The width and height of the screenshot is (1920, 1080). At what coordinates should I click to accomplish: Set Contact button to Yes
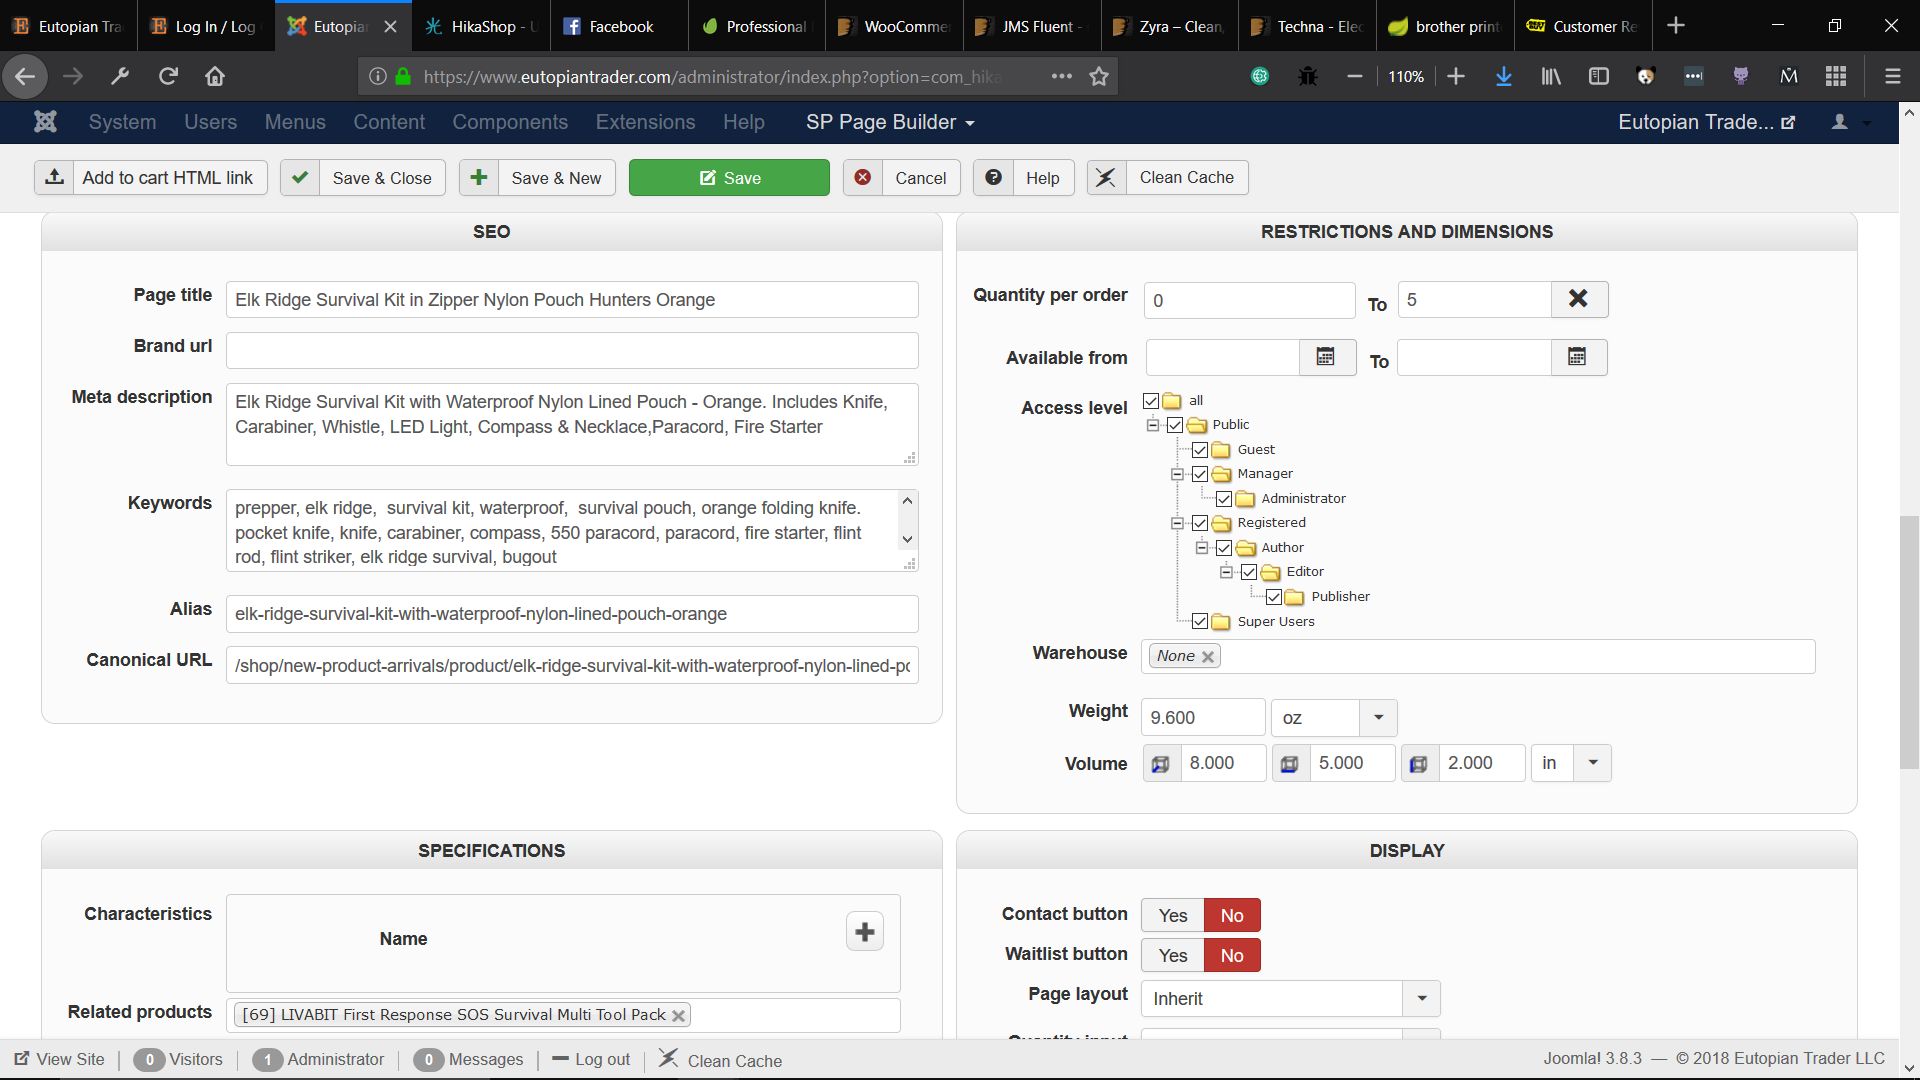tap(1172, 915)
